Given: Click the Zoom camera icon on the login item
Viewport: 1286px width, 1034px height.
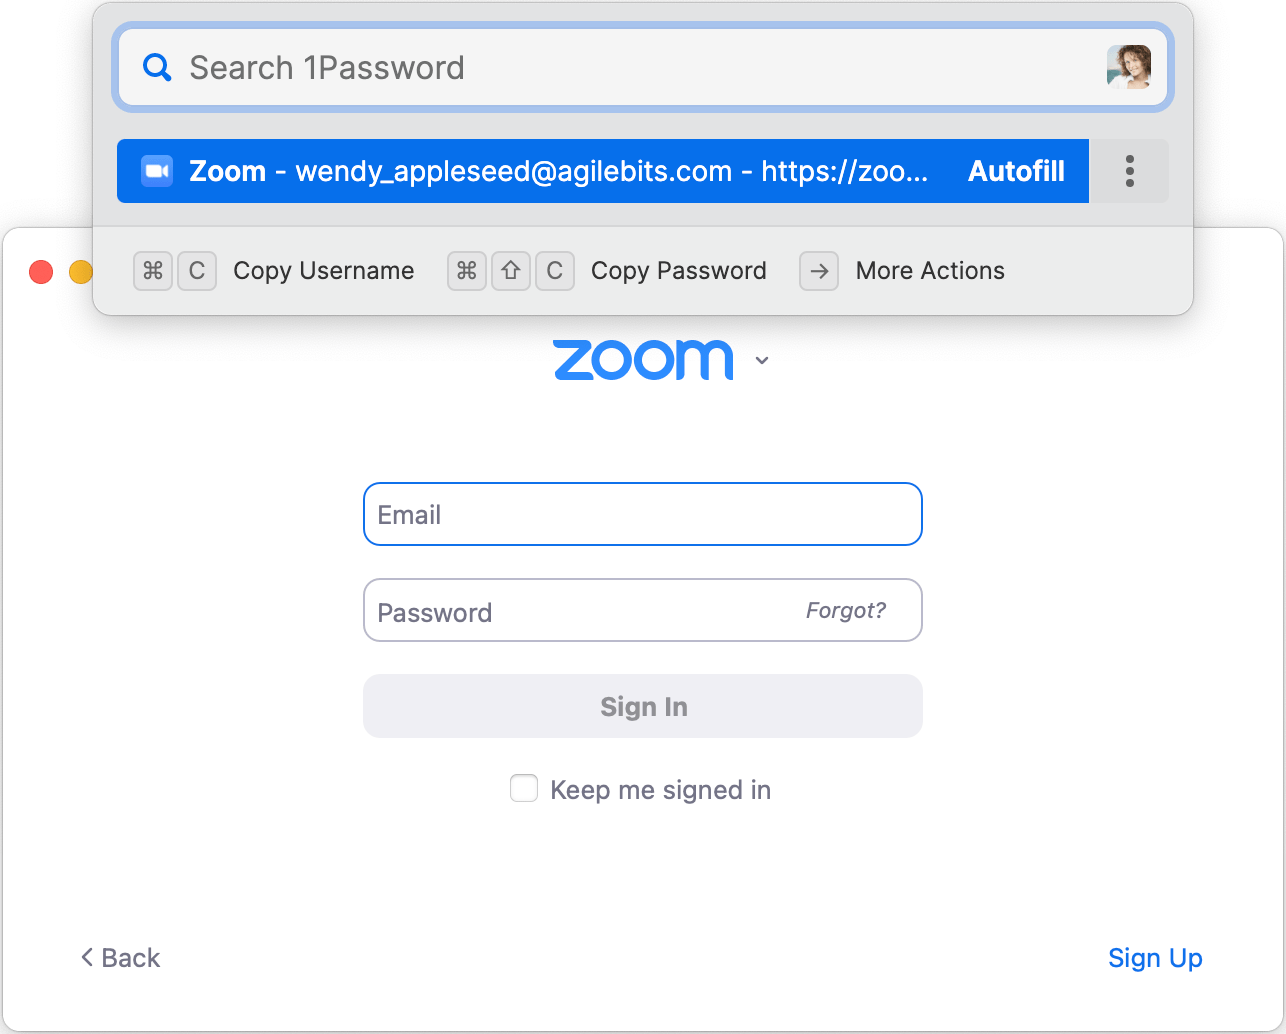Looking at the screenshot, I should click(156, 171).
